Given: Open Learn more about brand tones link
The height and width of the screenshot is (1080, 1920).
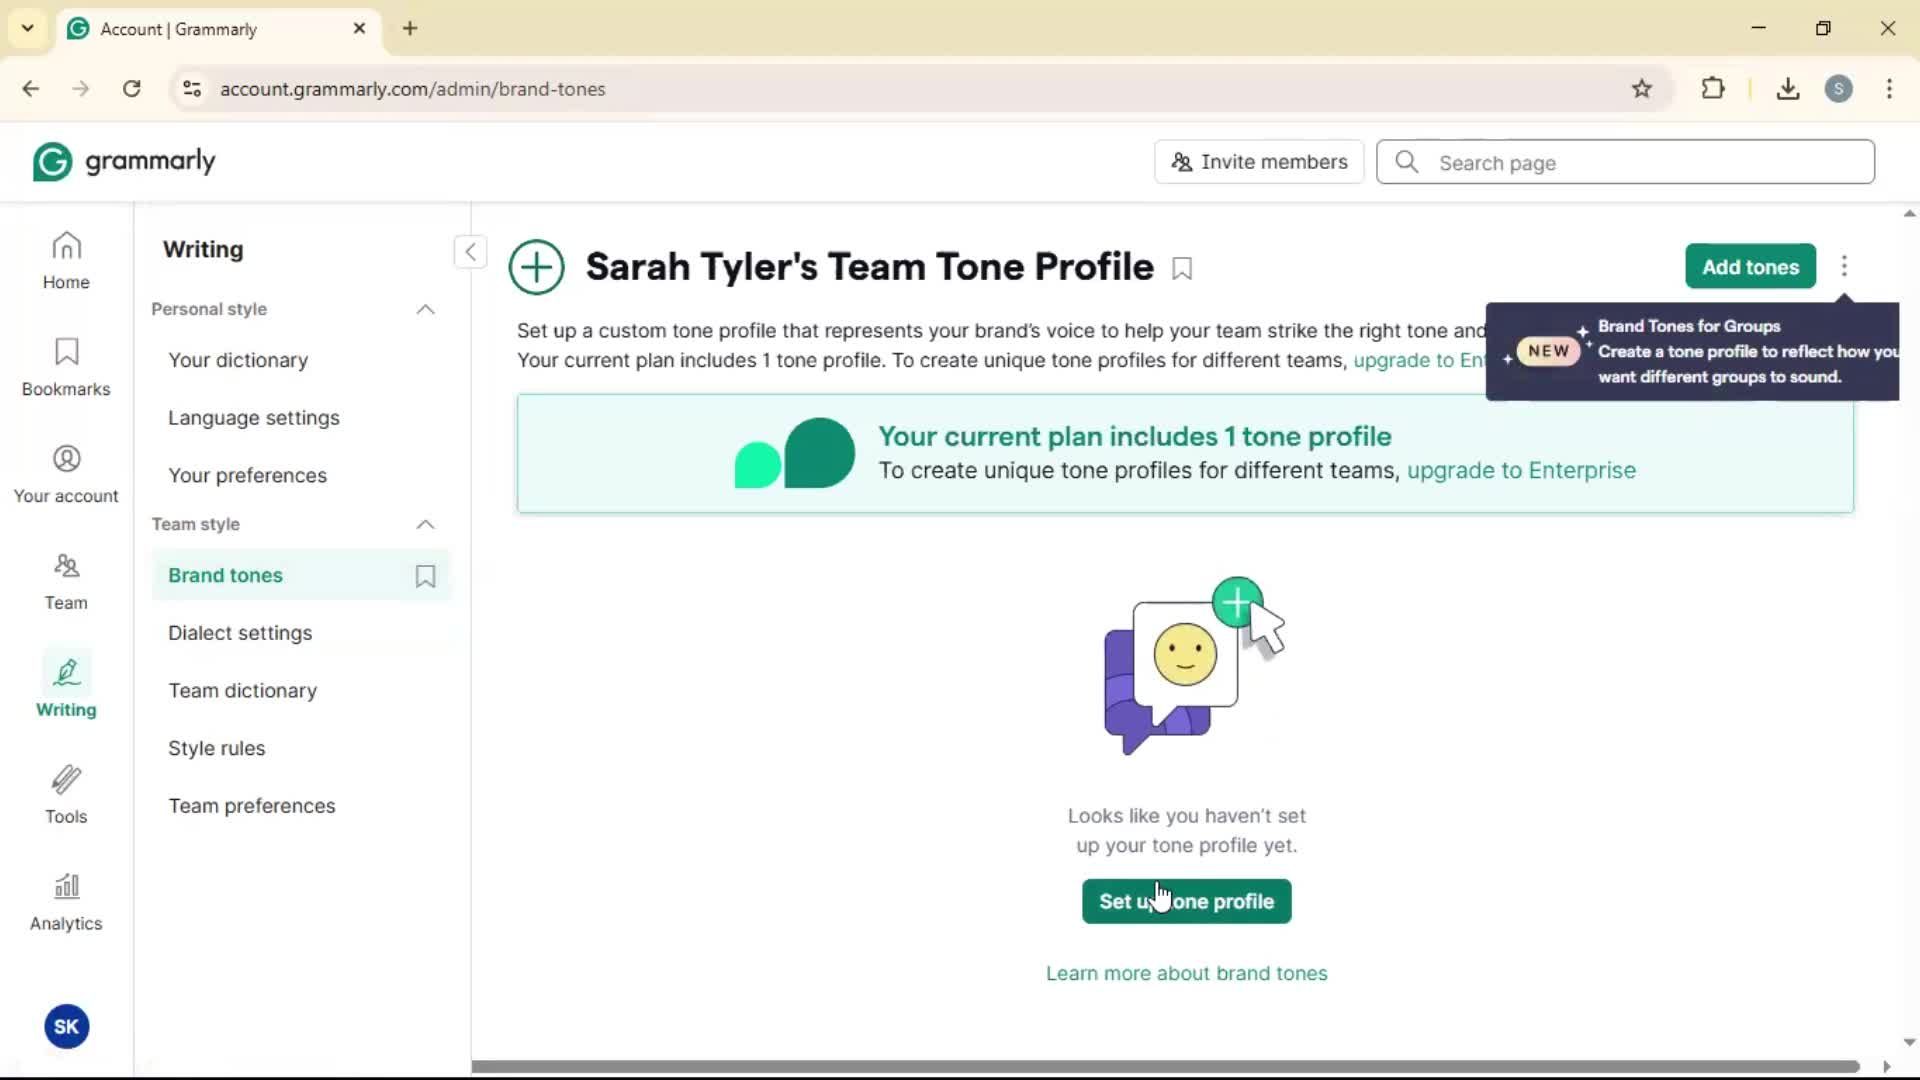Looking at the screenshot, I should coord(1186,973).
